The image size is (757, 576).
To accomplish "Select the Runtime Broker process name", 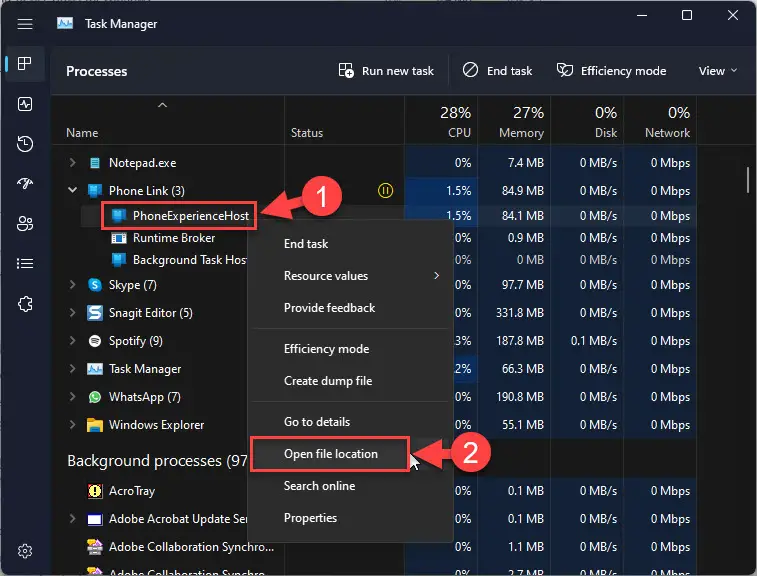I will (174, 238).
